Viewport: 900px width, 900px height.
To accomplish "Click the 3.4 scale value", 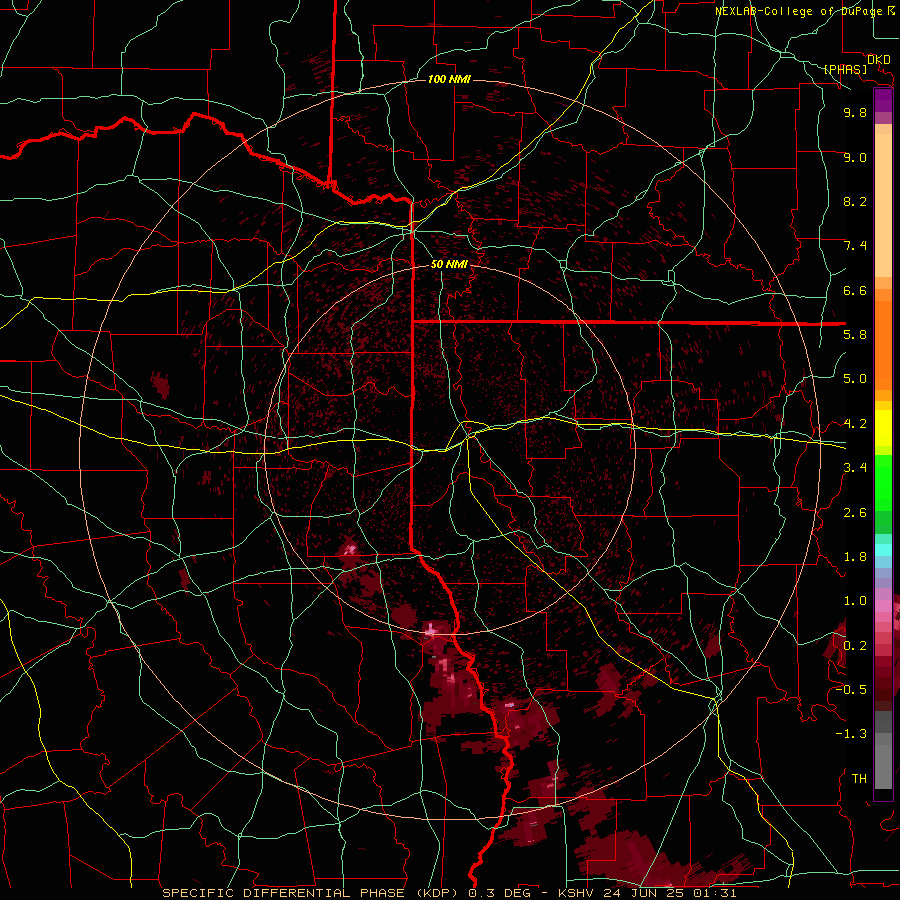I will (855, 468).
